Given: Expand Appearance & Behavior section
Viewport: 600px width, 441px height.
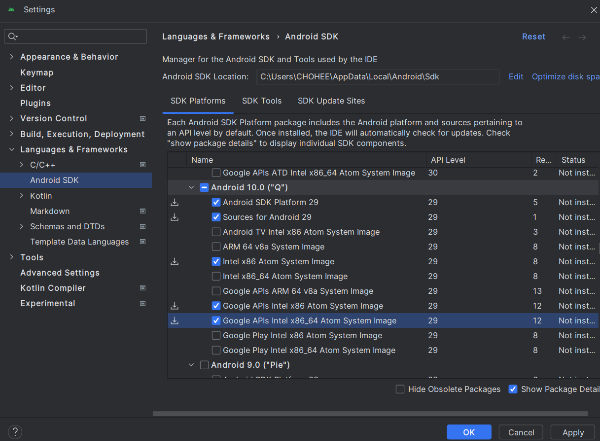Looking at the screenshot, I should coord(11,57).
